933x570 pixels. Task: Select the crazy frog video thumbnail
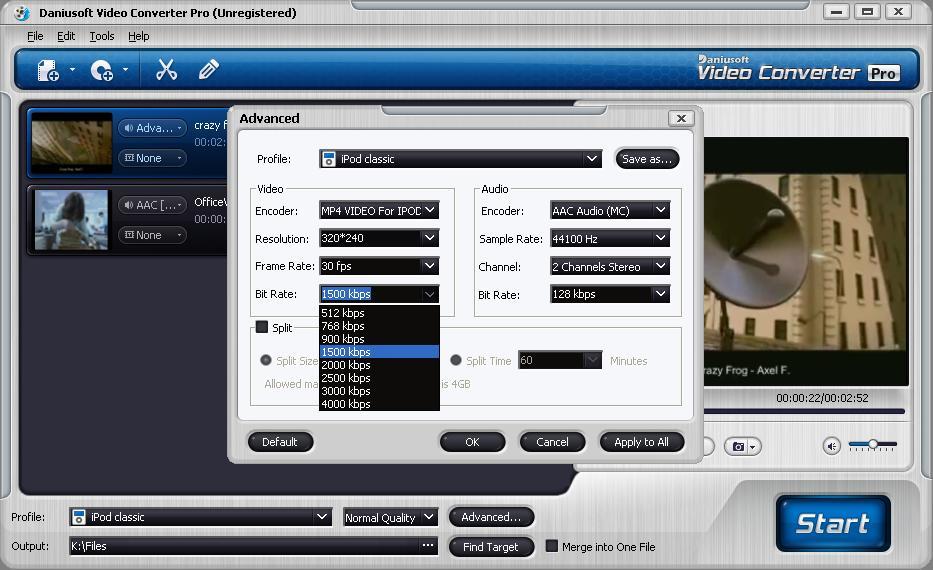71,143
